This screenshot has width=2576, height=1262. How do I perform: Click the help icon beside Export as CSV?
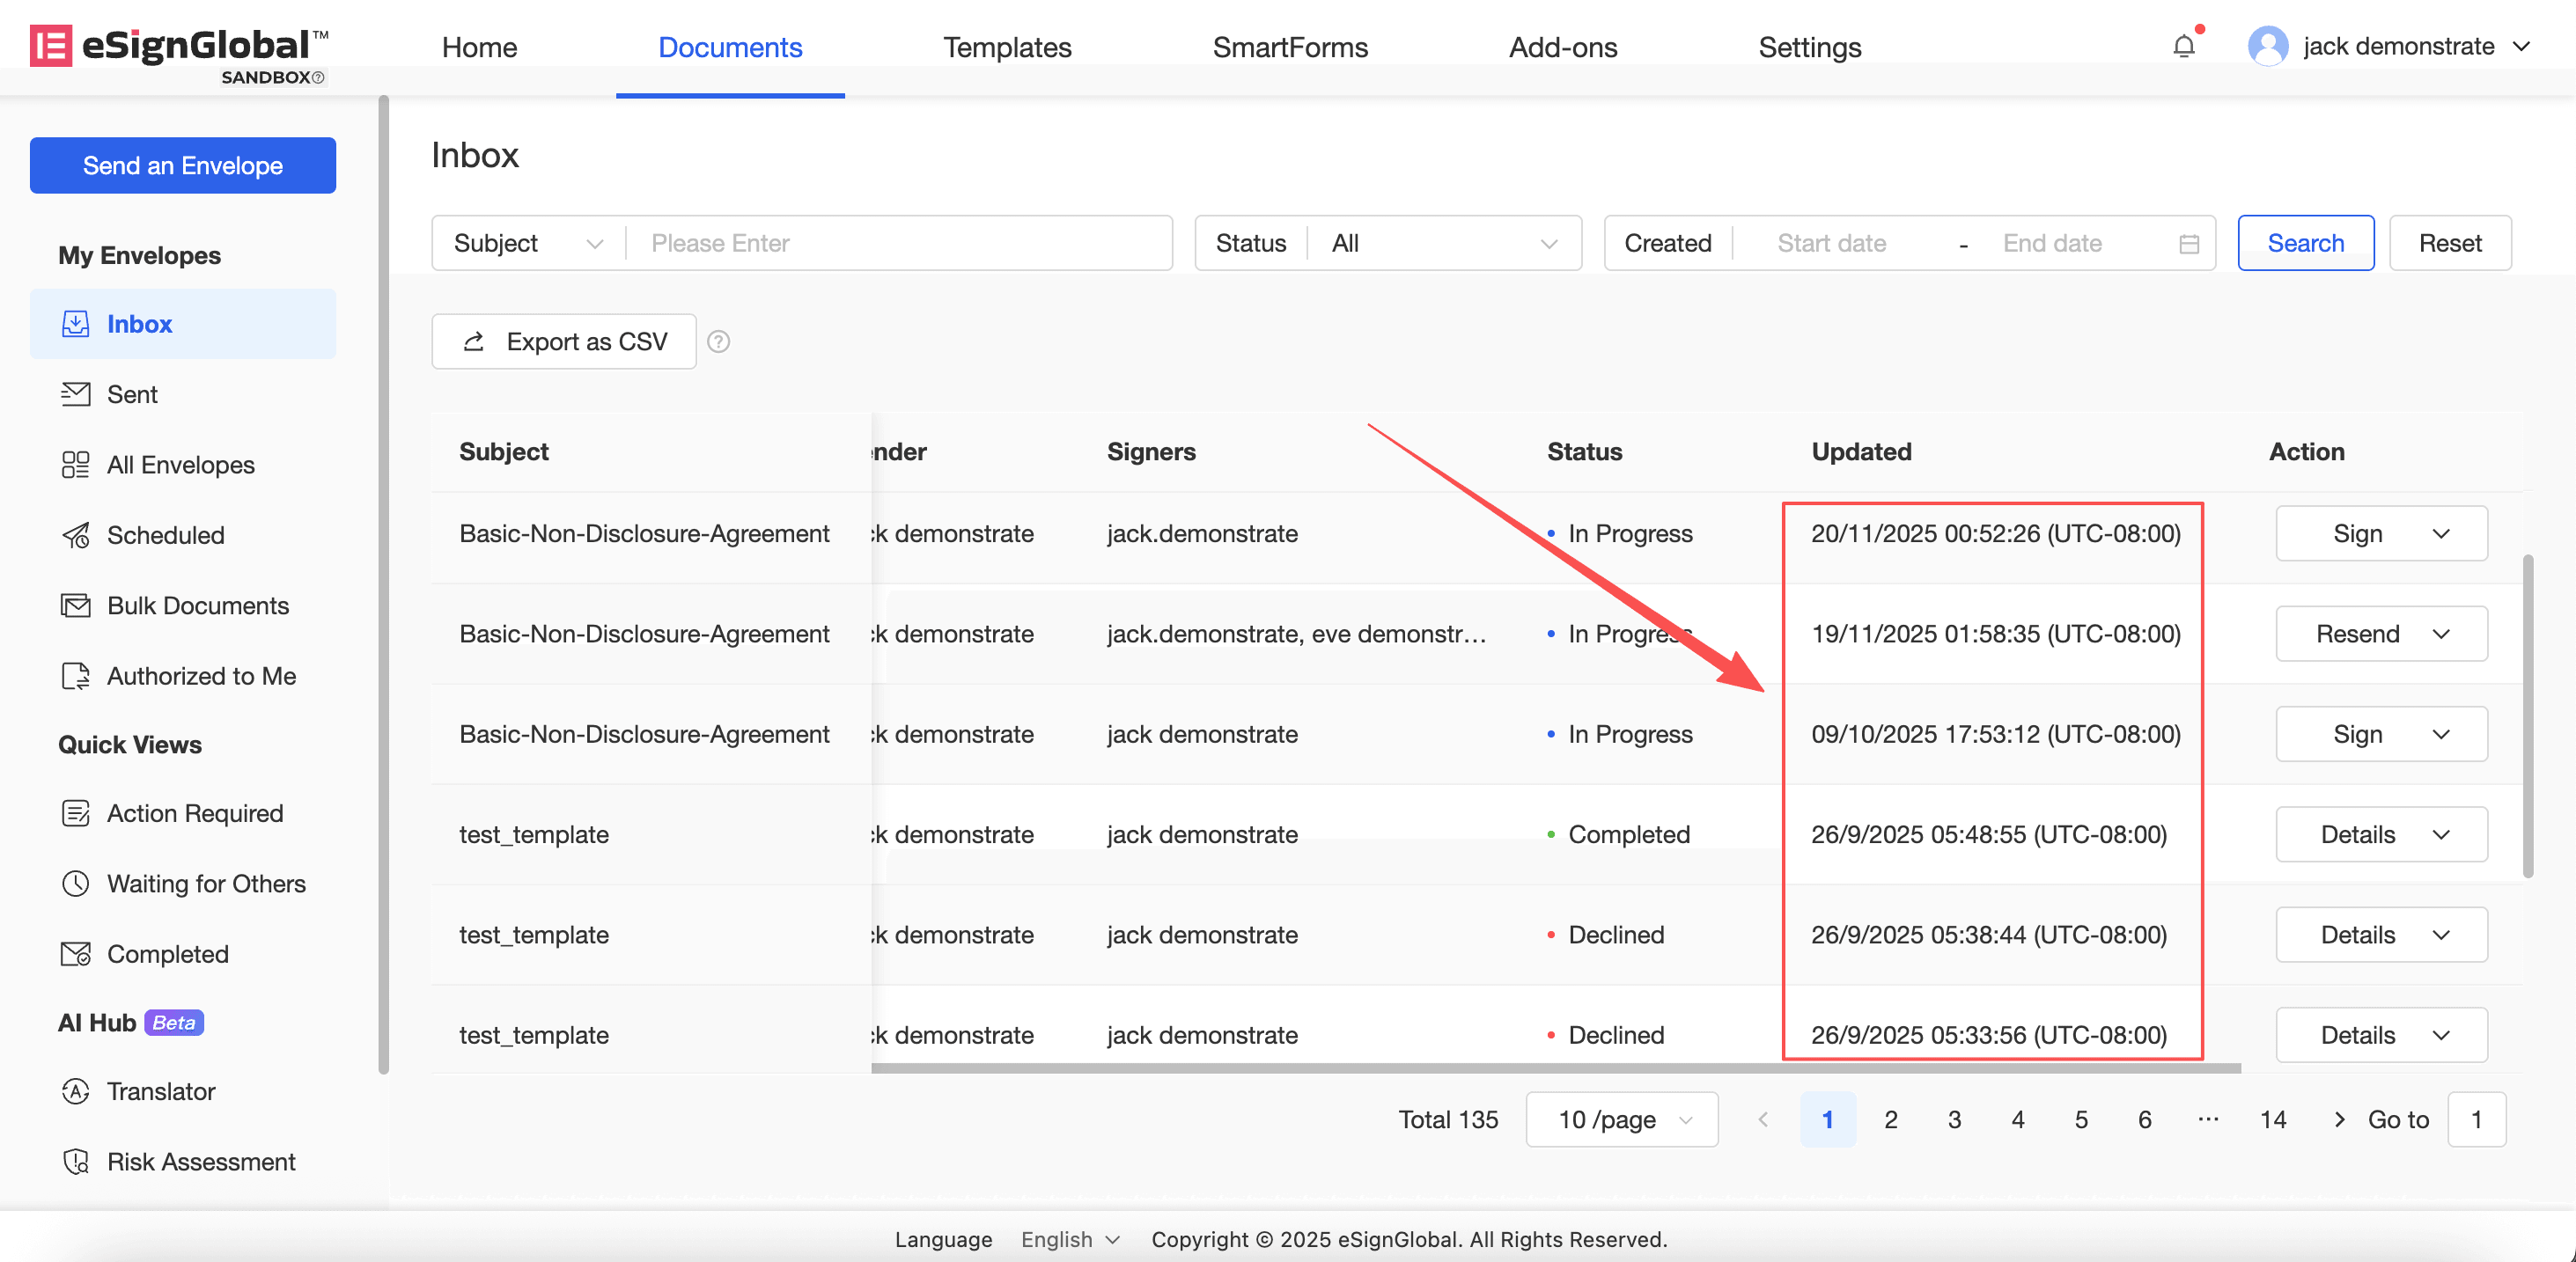click(718, 342)
